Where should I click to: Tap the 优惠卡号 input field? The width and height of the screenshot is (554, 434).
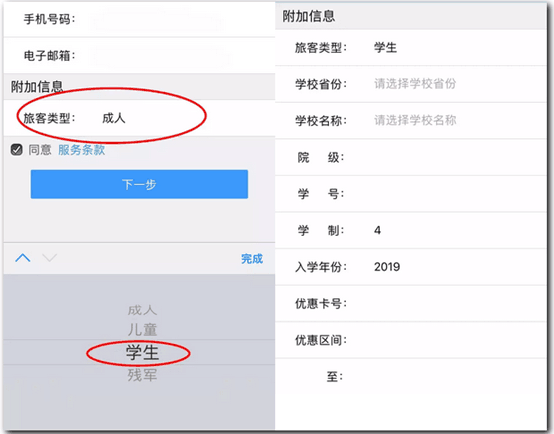(x=411, y=303)
